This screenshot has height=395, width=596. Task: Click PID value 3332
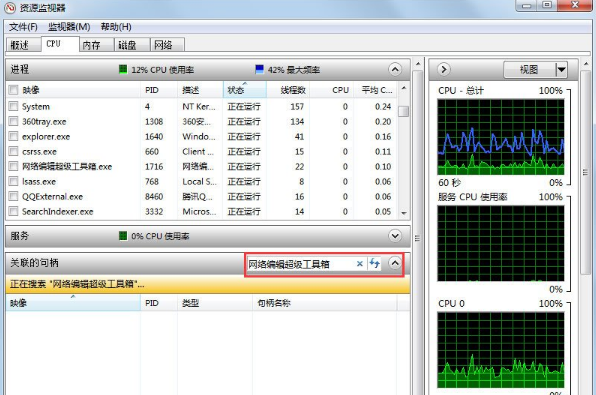tap(154, 211)
